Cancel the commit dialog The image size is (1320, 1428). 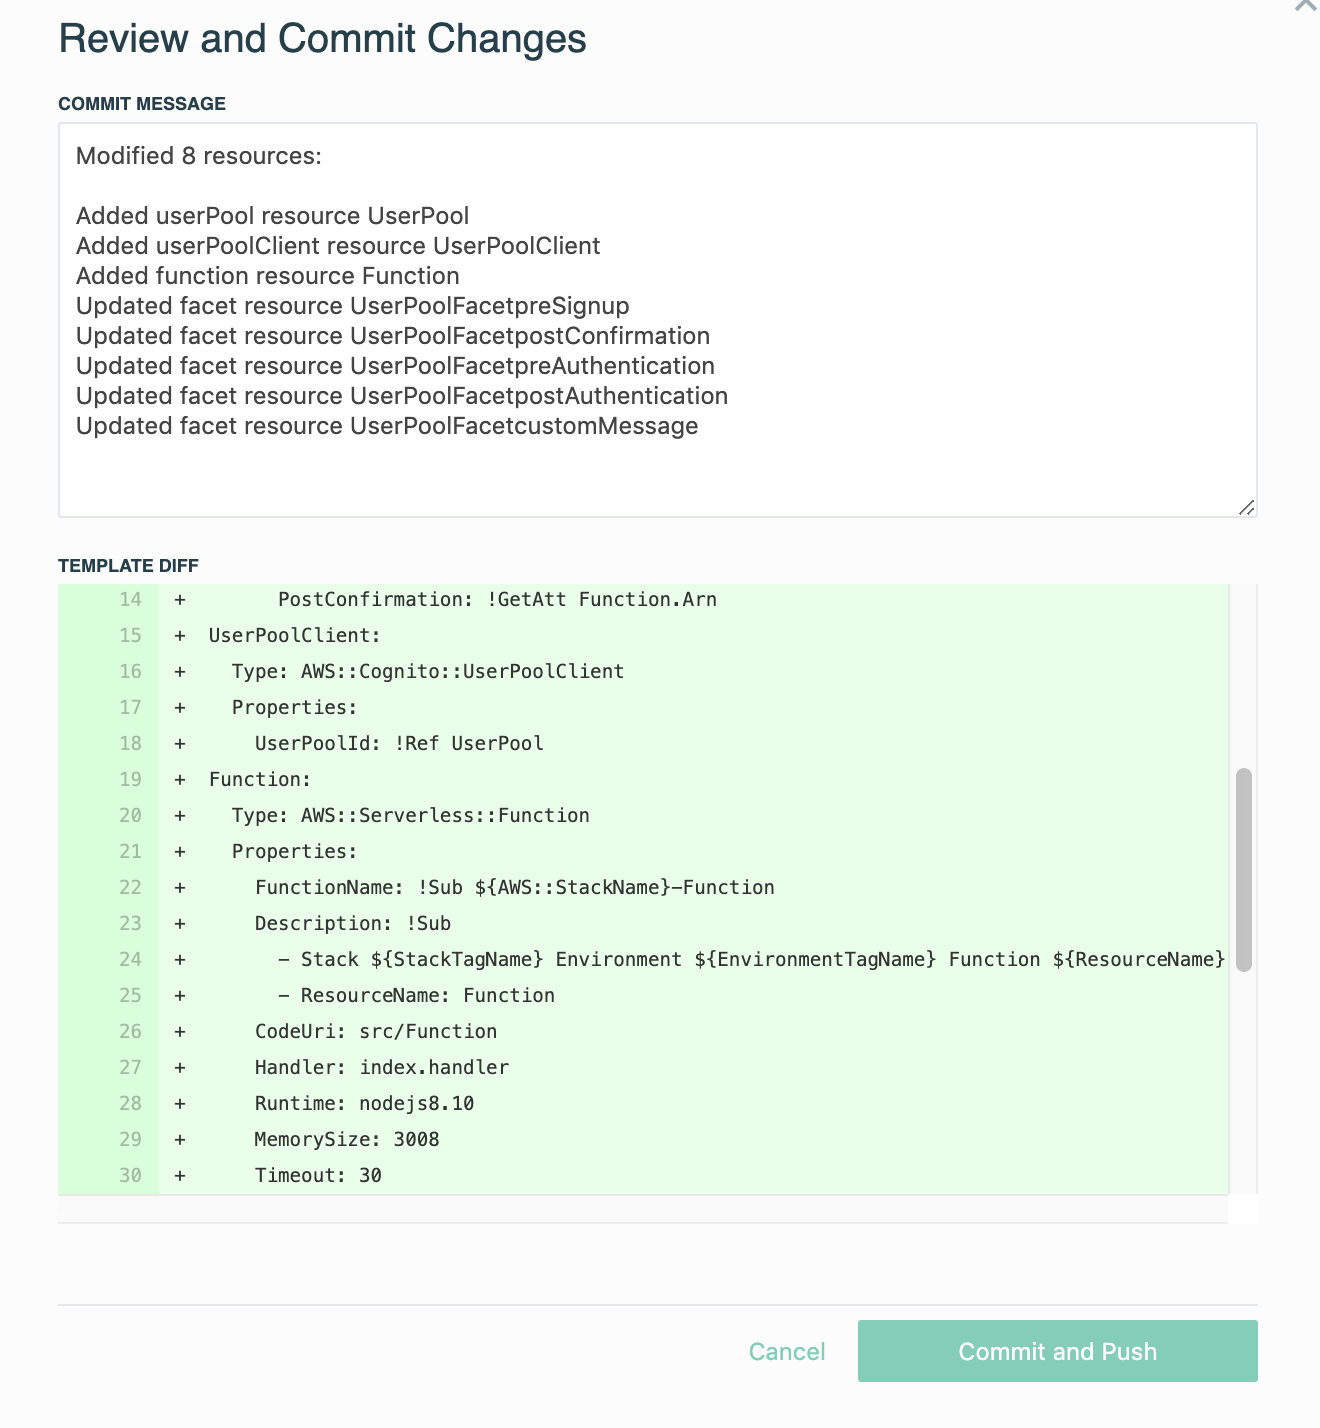[x=787, y=1352]
